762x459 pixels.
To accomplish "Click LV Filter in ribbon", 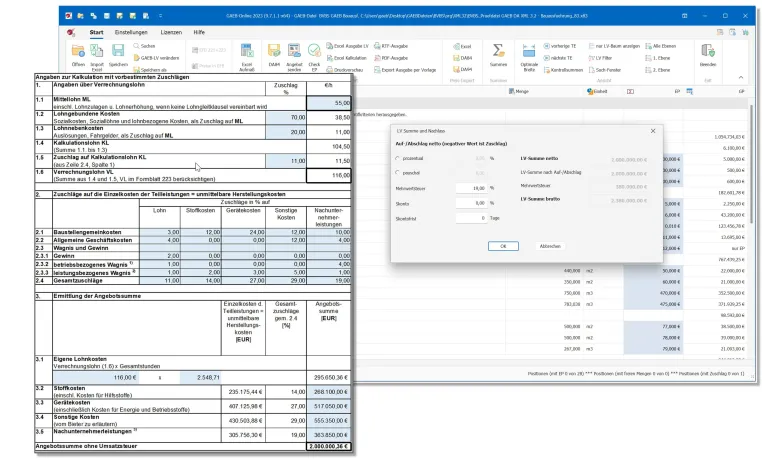I will 600,58.
